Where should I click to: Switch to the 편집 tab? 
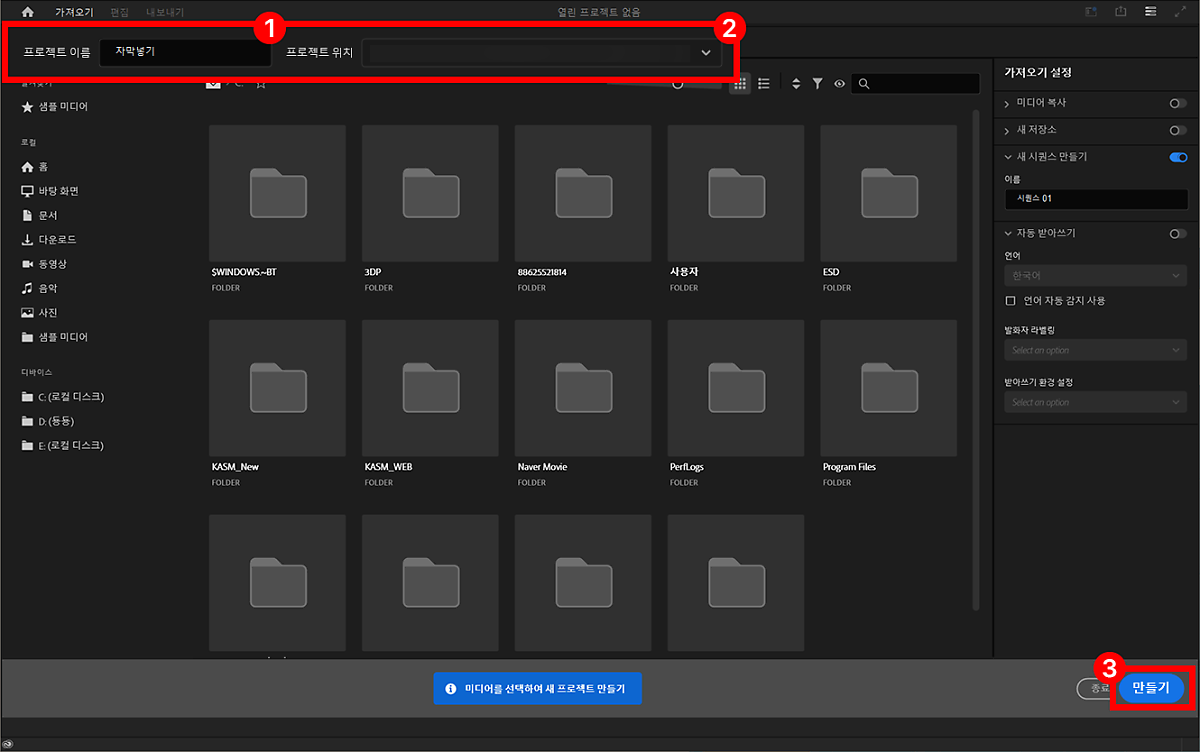[119, 12]
